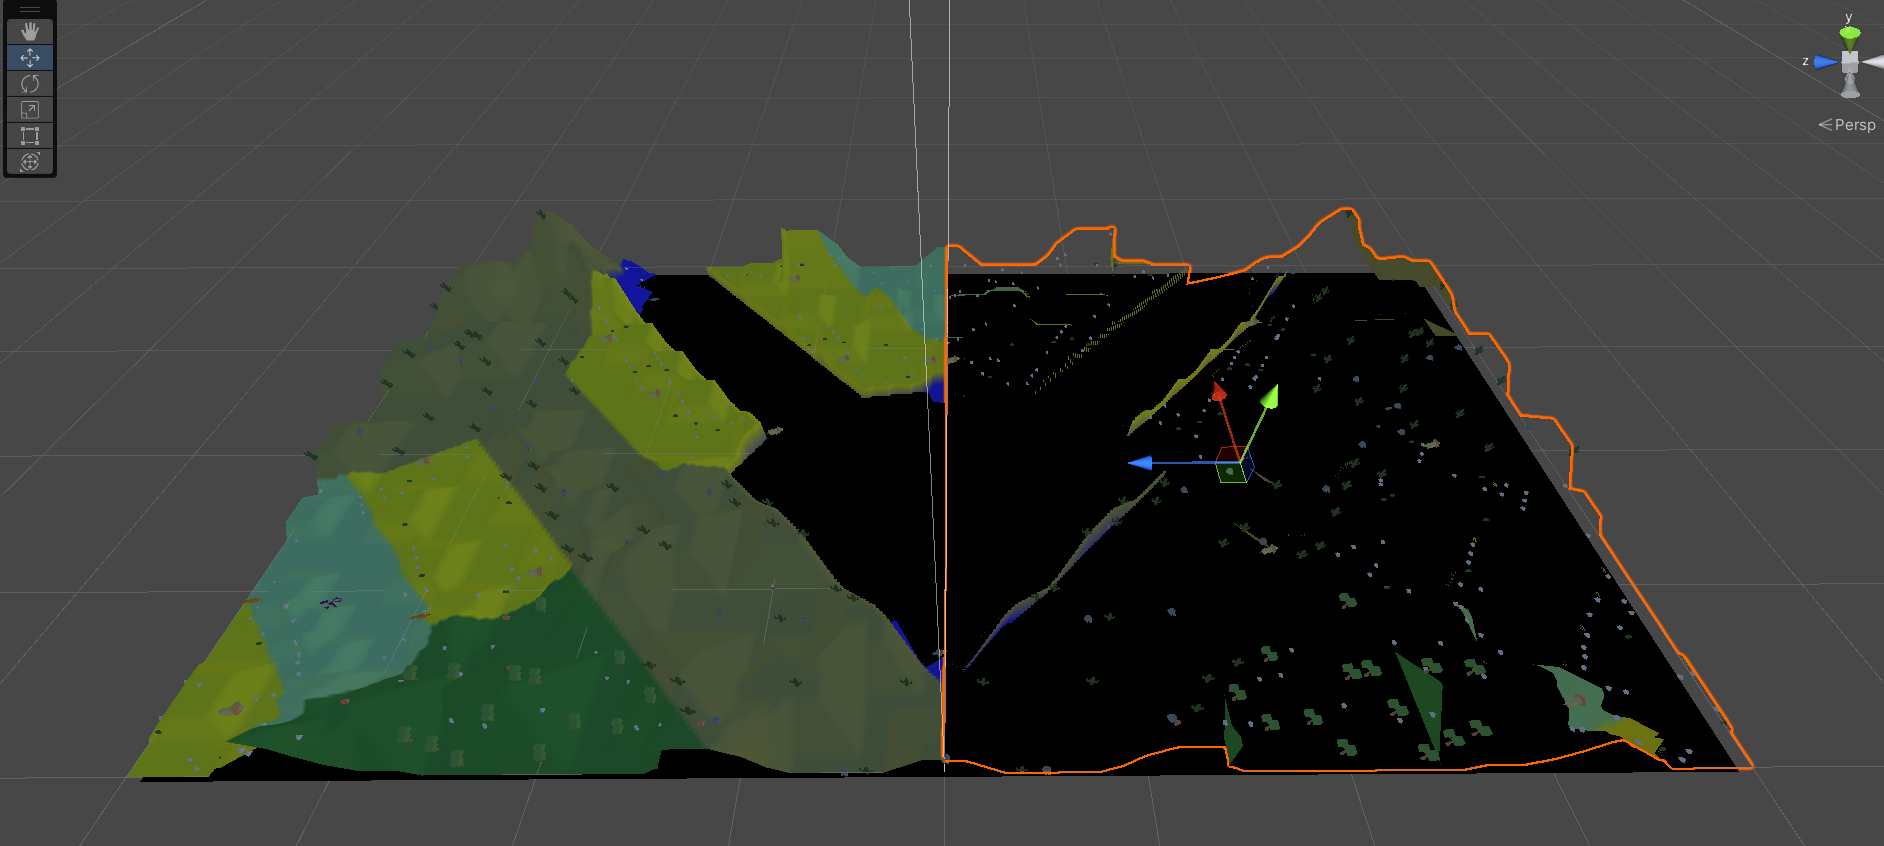Select the Move tool

tap(30, 58)
